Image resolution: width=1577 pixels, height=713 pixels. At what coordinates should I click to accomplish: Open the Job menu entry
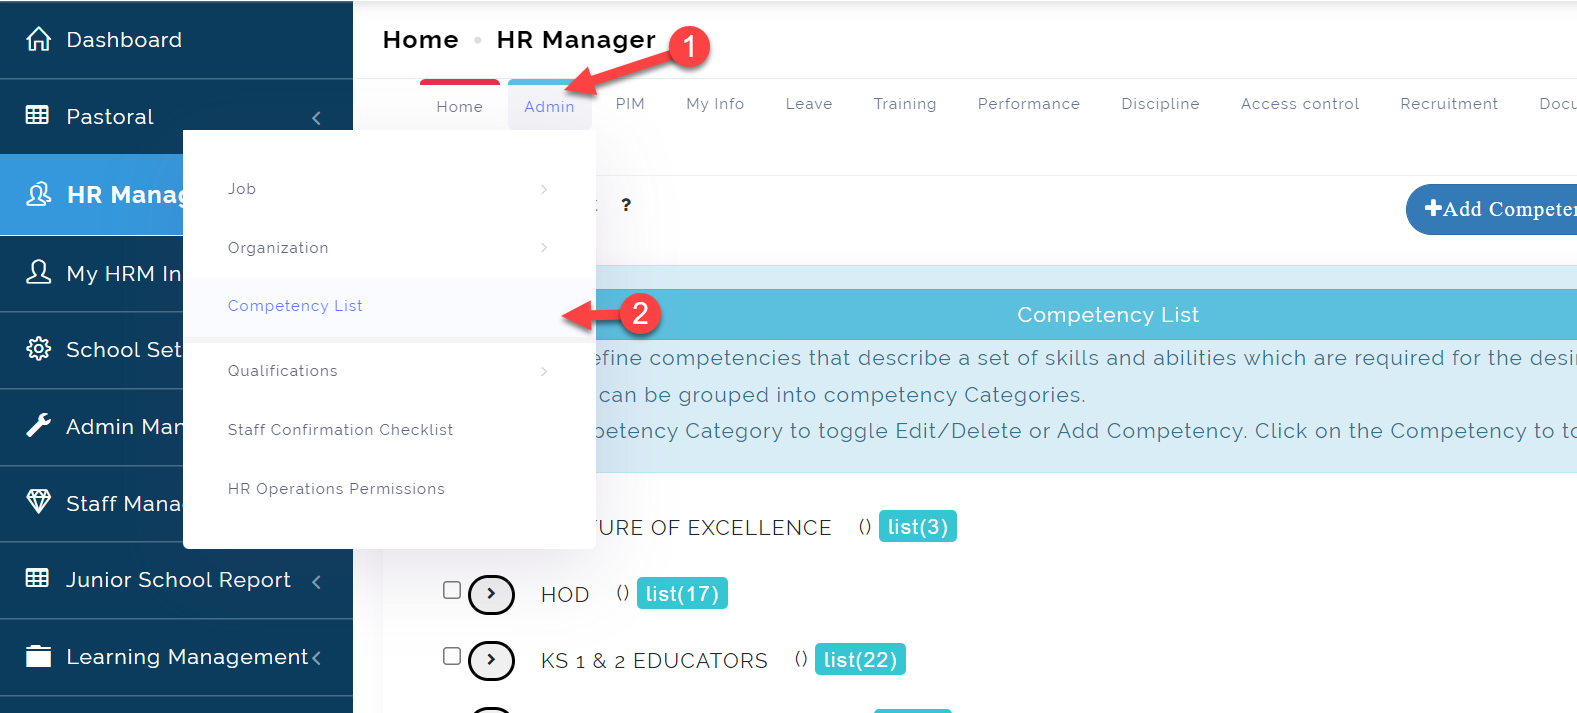pyautogui.click(x=242, y=189)
